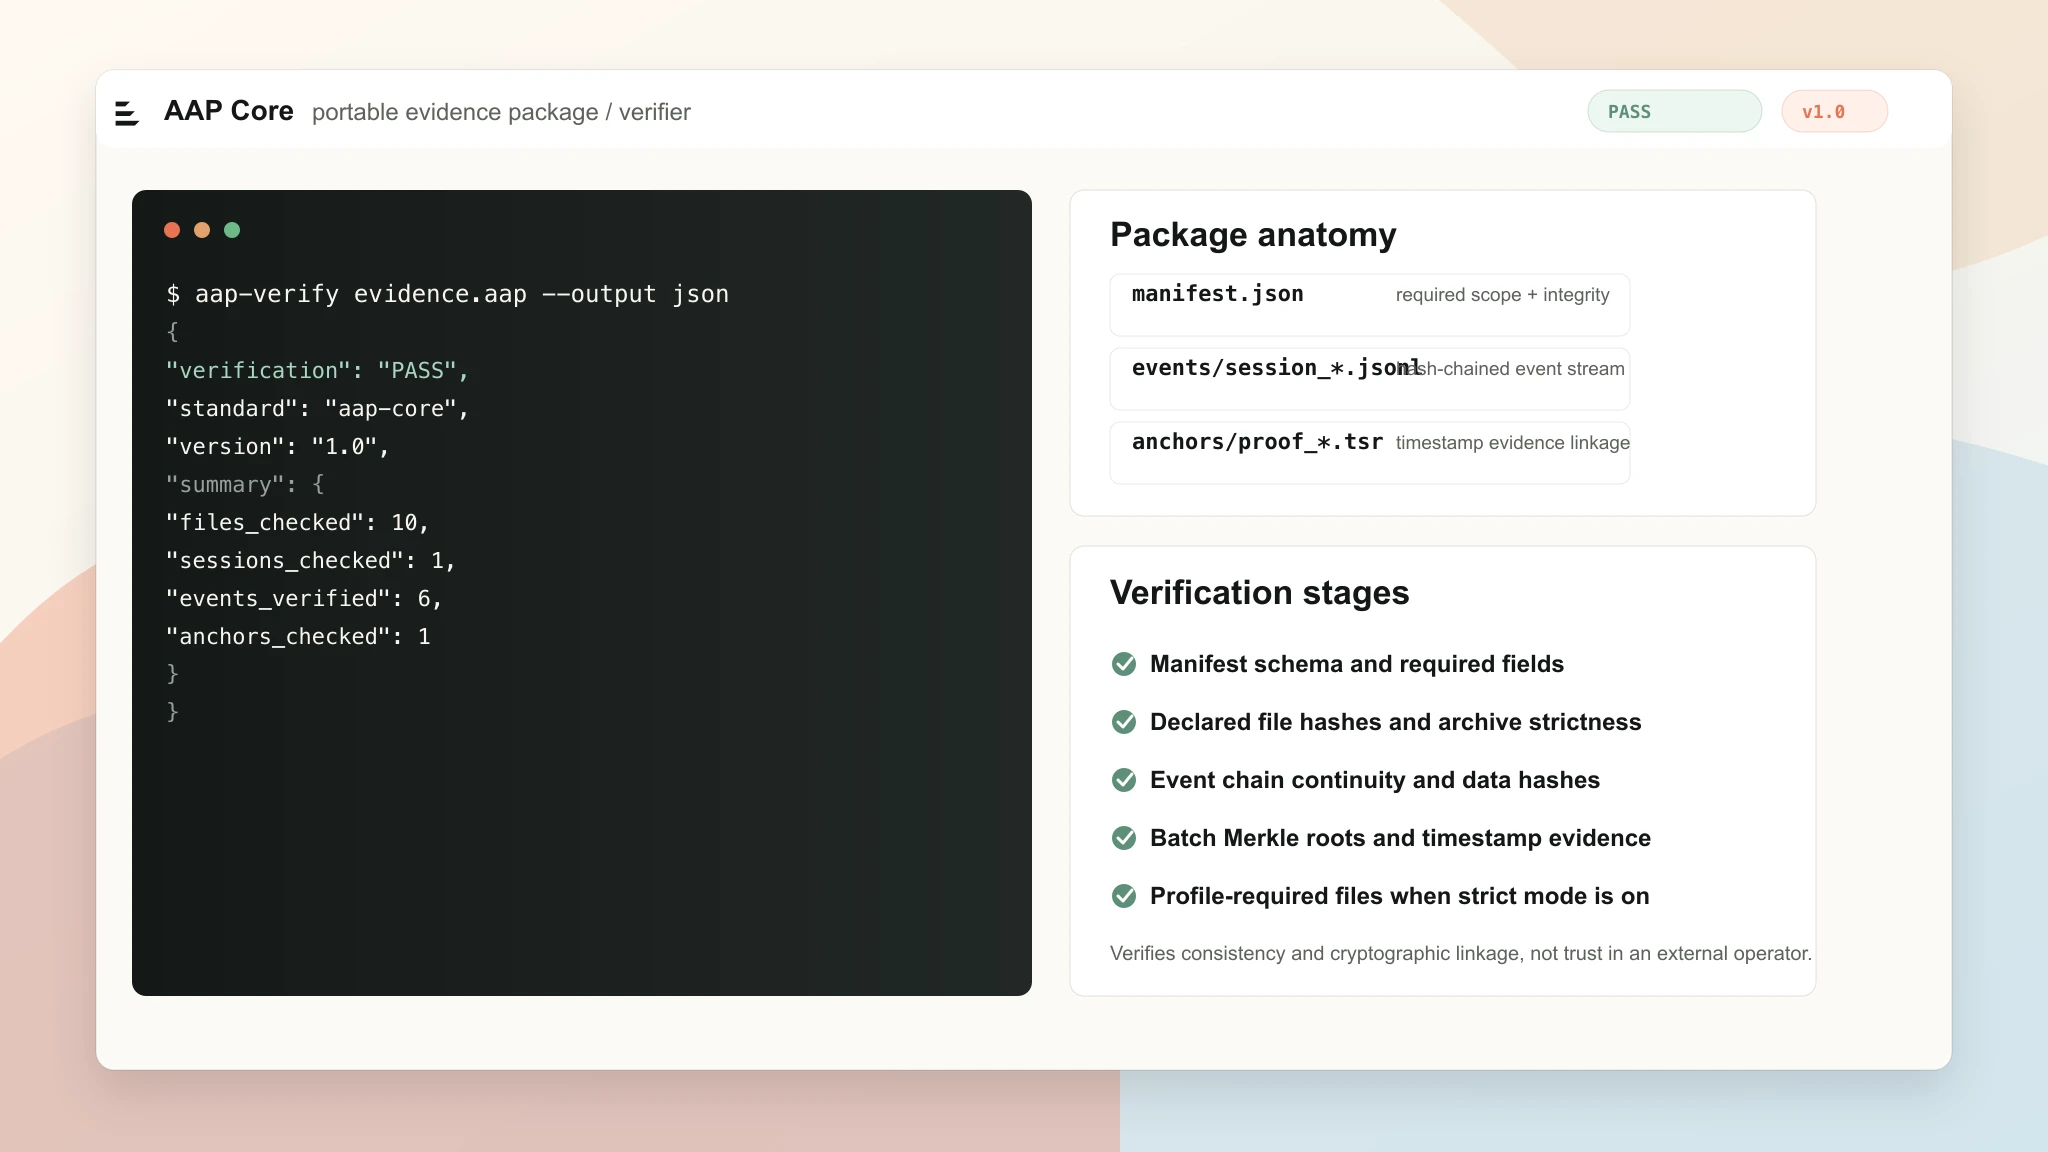Select the anchors/proof_*.tsr row
Image resolution: width=2048 pixels, height=1152 pixels.
click(1370, 453)
